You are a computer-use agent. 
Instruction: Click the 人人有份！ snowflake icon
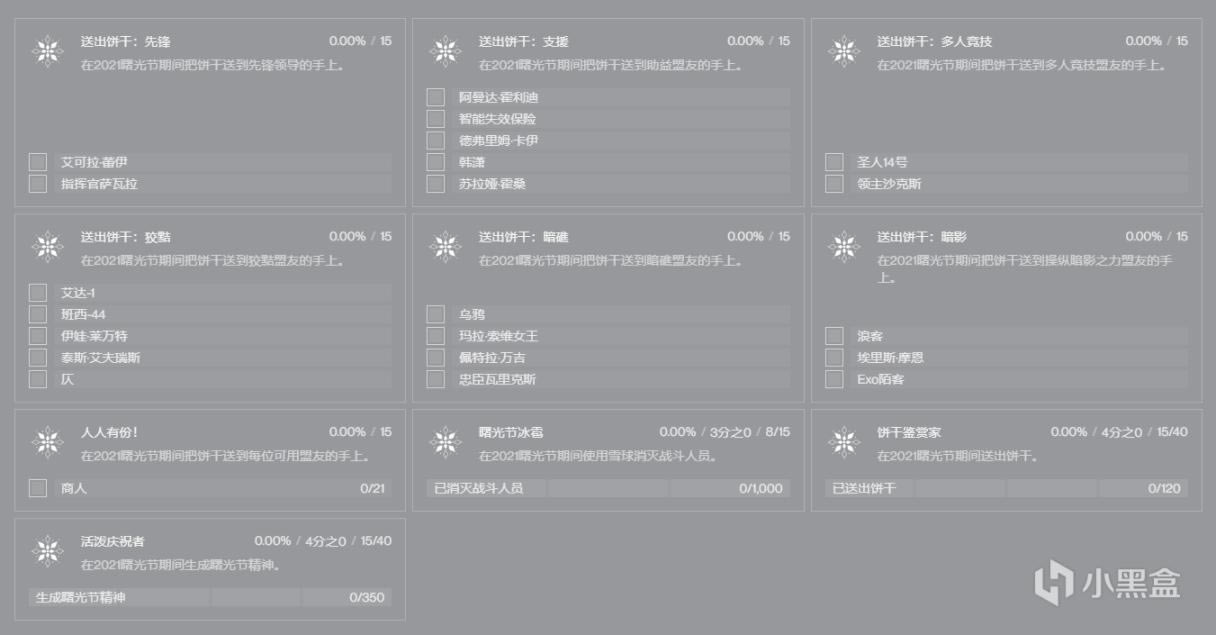point(47,442)
